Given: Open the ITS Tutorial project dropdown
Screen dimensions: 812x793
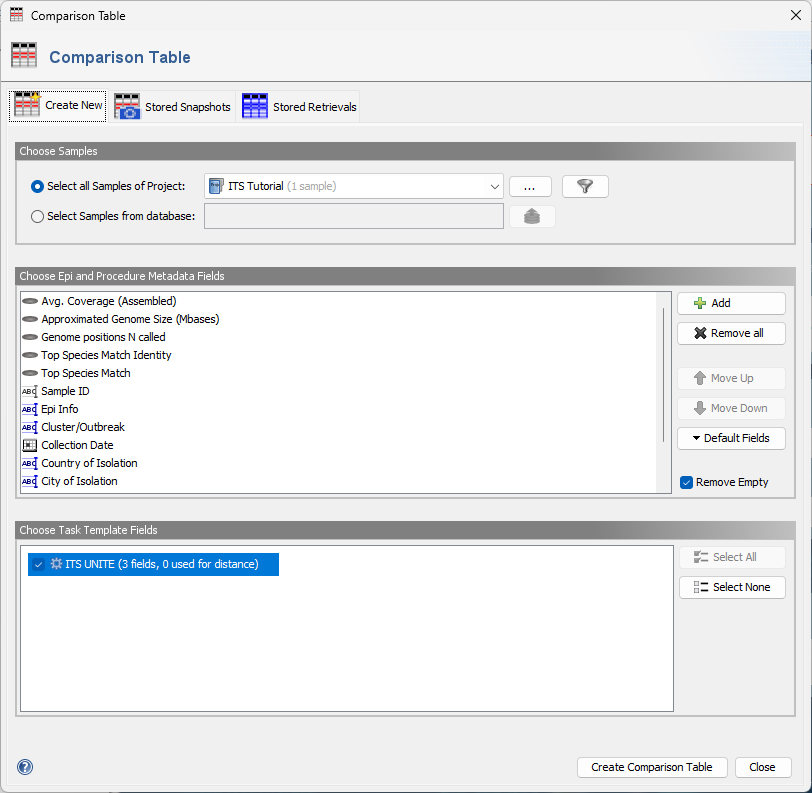Looking at the screenshot, I should coord(494,186).
